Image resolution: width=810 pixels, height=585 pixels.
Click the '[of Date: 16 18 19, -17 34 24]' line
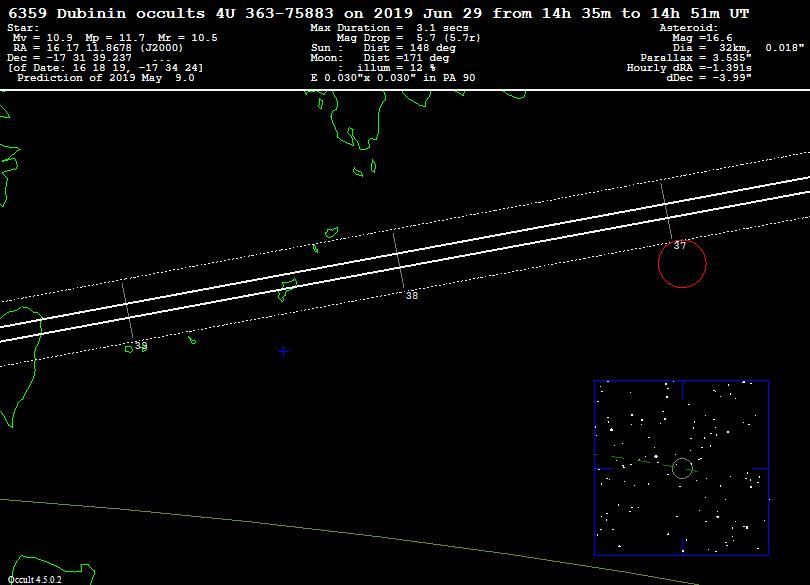pos(105,68)
